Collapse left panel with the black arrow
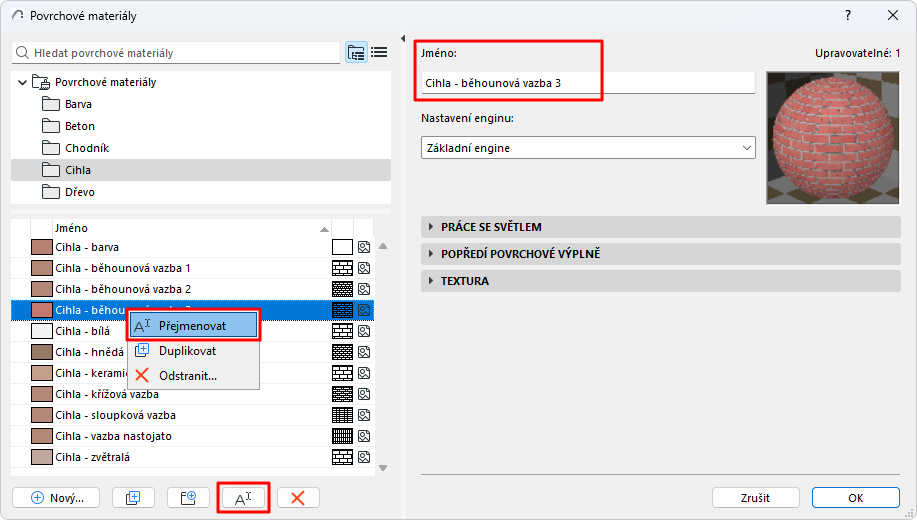 403,39
